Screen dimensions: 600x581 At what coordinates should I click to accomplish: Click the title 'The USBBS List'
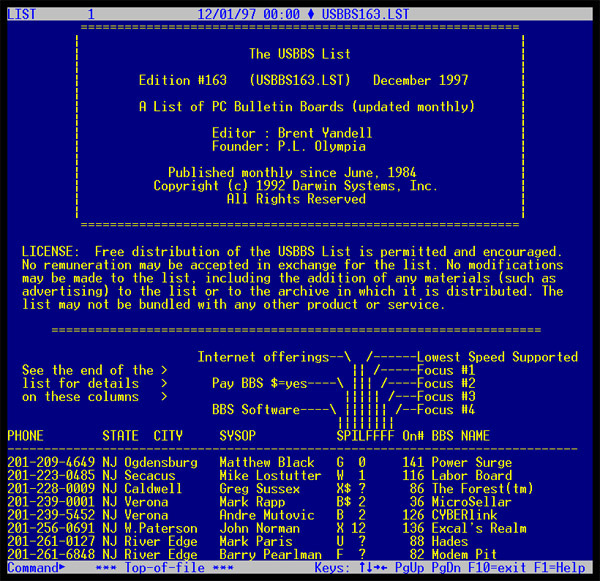tap(300, 54)
